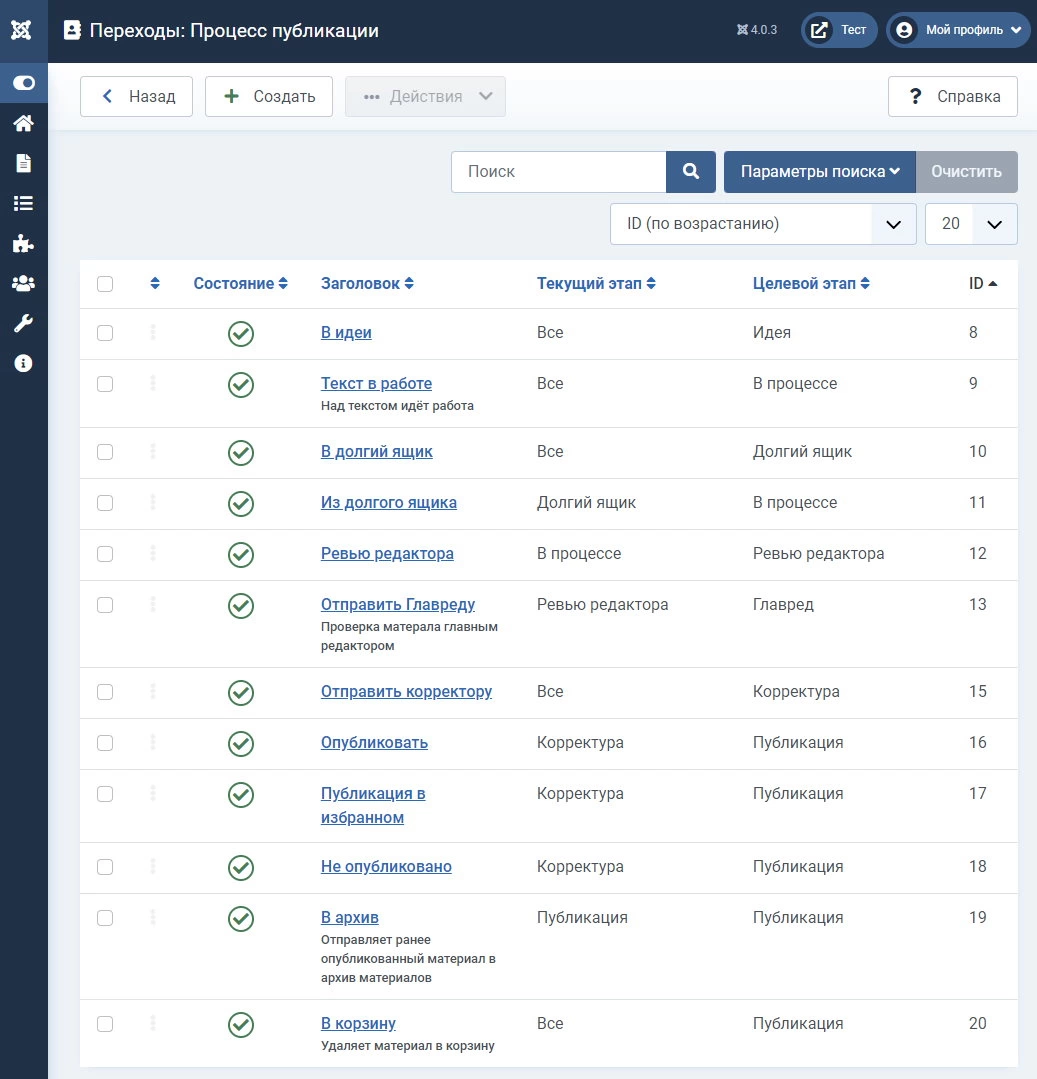The height and width of the screenshot is (1079, 1037).
Task: Click the Создать new transition button
Action: 269,96
